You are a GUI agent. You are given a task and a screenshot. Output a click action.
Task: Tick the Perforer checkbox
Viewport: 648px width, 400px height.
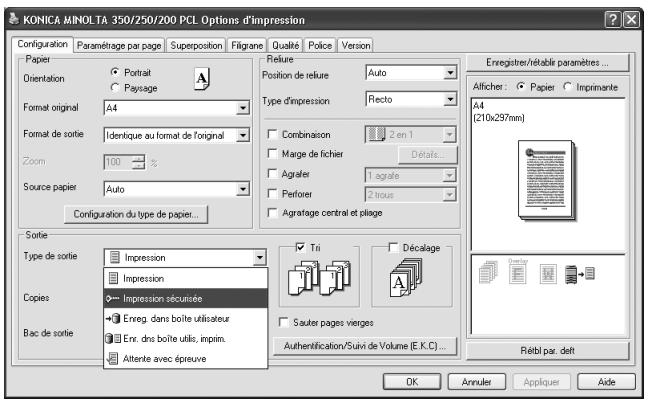coord(272,193)
